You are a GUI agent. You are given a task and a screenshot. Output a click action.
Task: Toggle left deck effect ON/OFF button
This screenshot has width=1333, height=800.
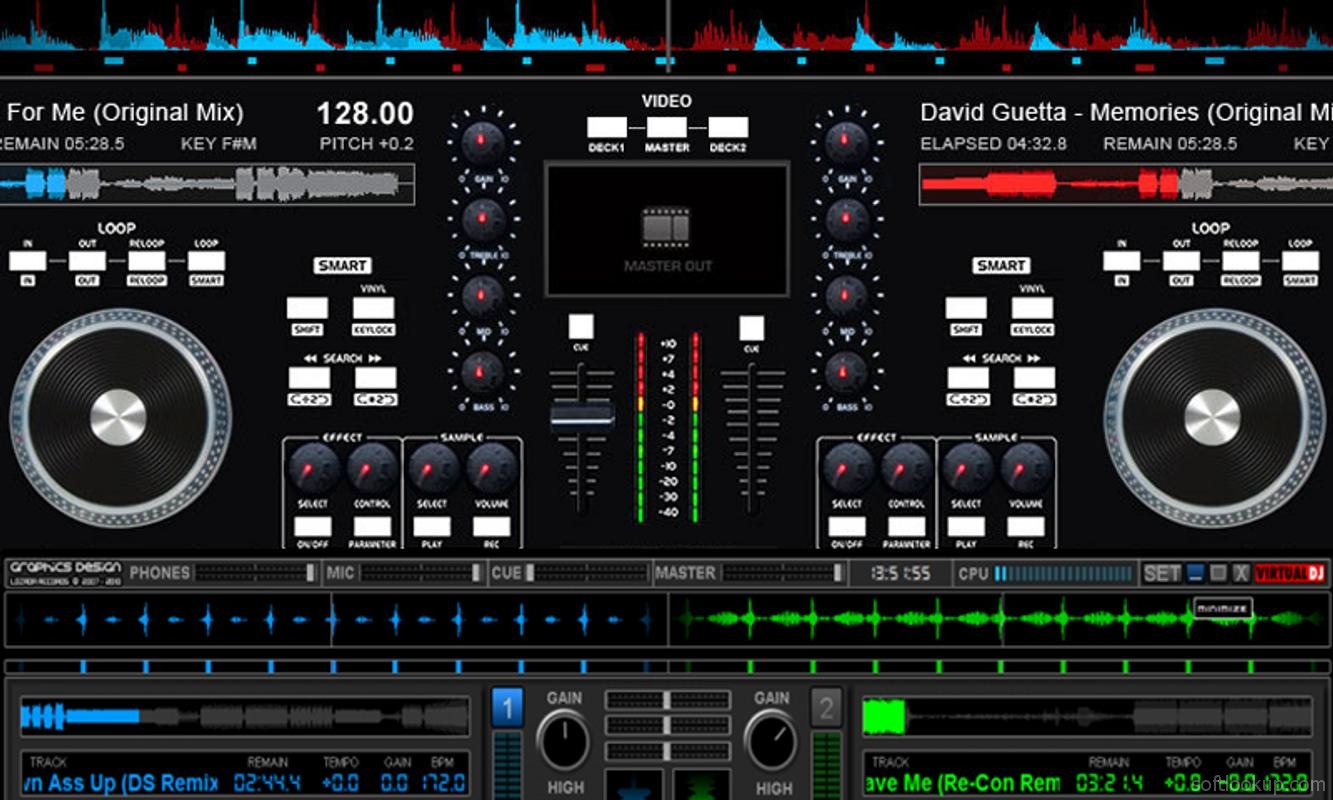[x=313, y=526]
